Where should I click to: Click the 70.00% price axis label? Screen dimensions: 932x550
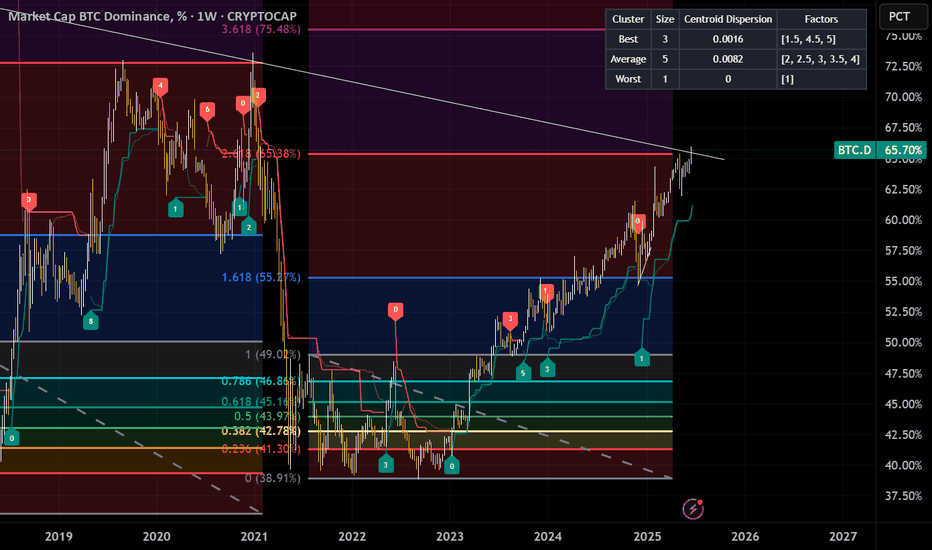click(903, 96)
